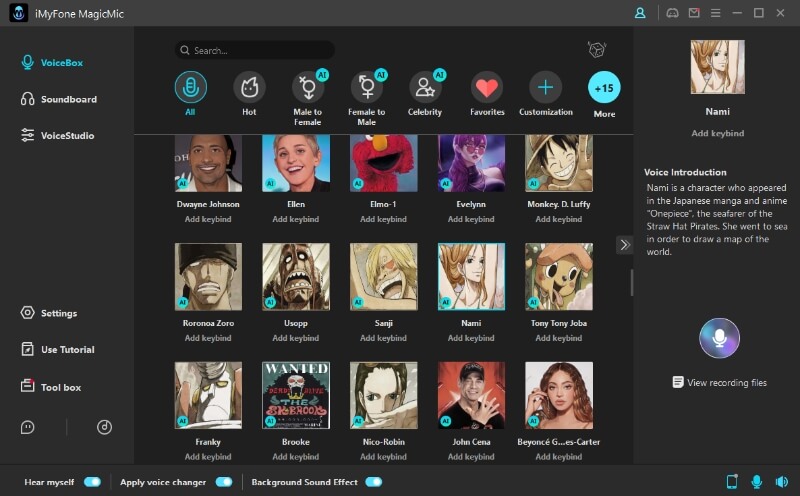Open the mail messages icon
Screen dimensions: 800x496
point(694,13)
